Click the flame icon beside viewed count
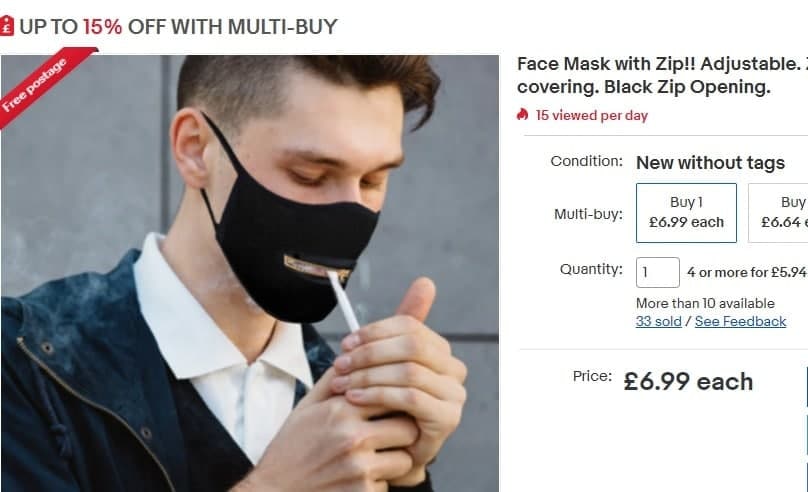 [x=523, y=115]
